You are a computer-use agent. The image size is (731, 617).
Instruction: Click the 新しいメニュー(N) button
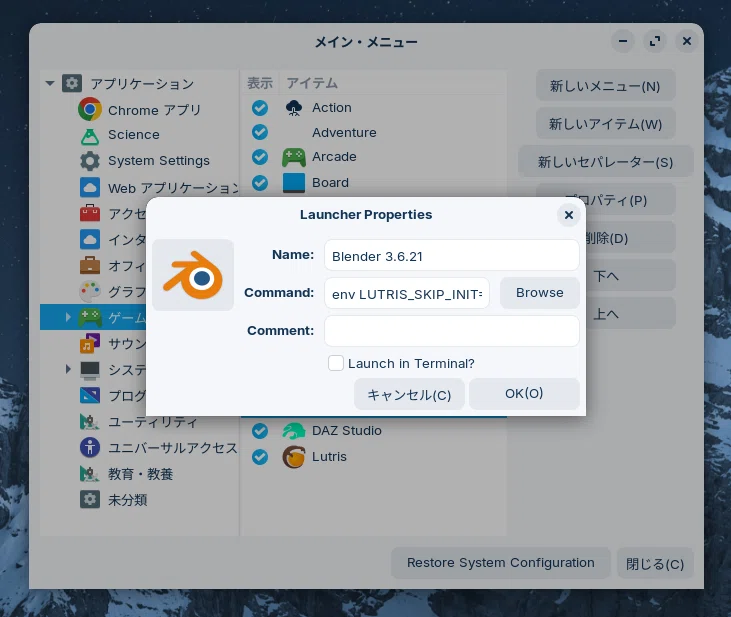click(605, 86)
